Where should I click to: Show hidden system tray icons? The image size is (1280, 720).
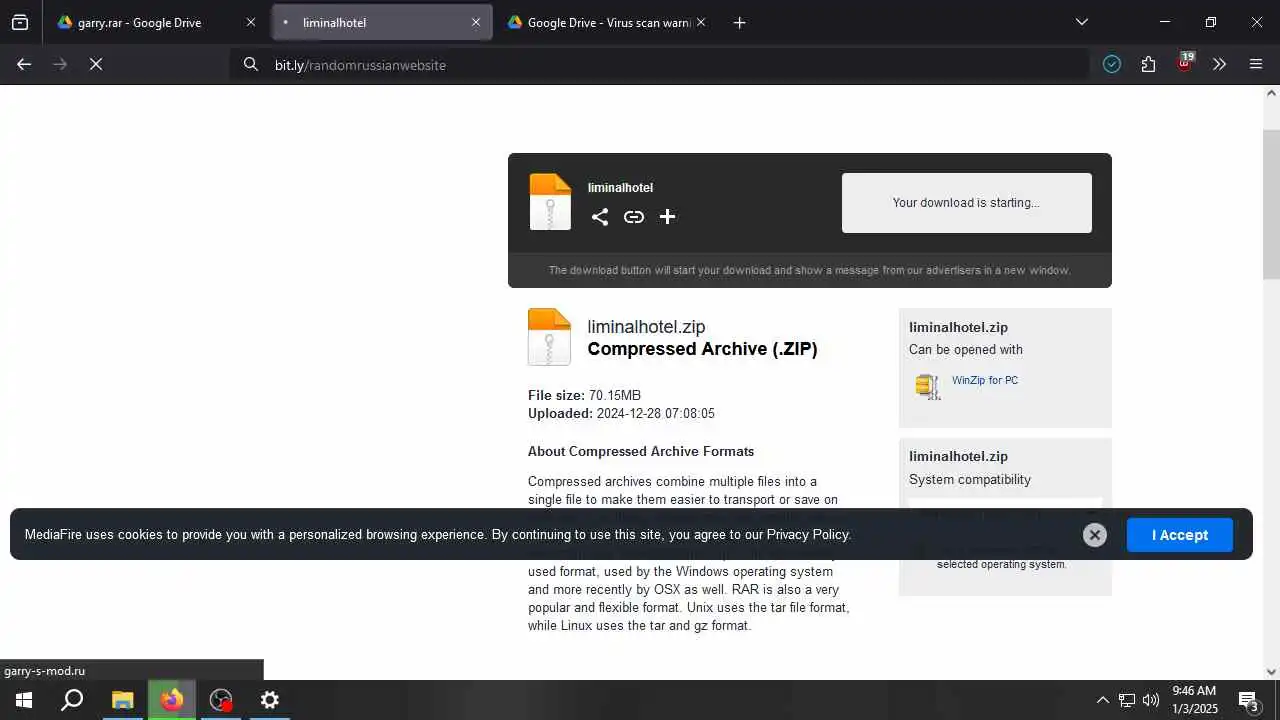point(1102,700)
